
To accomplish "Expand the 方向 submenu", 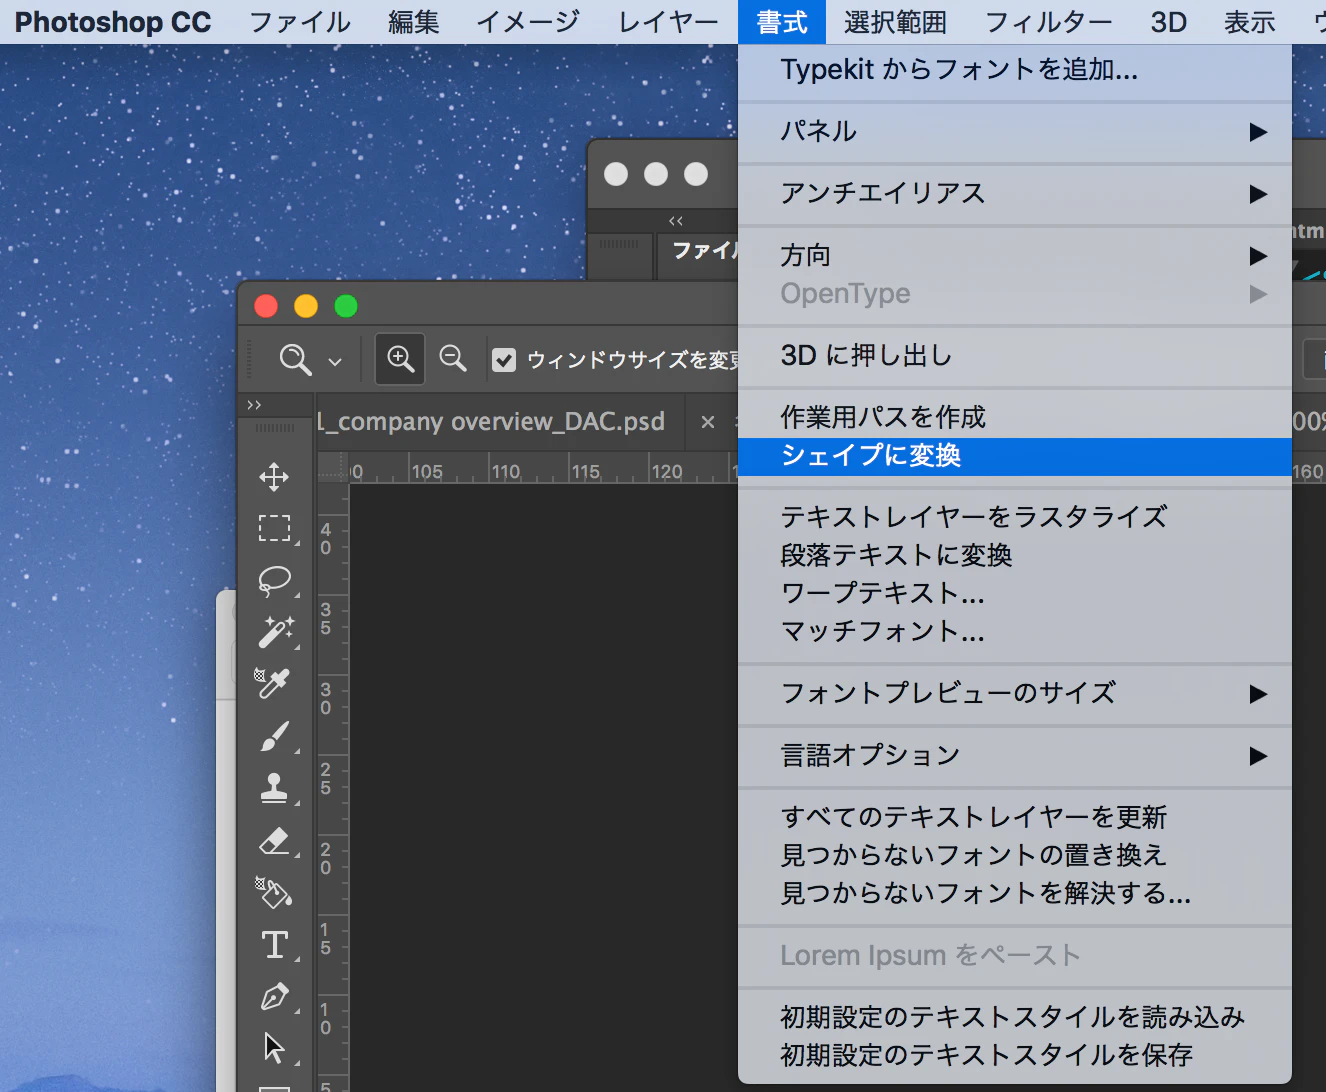I will click(1015, 255).
